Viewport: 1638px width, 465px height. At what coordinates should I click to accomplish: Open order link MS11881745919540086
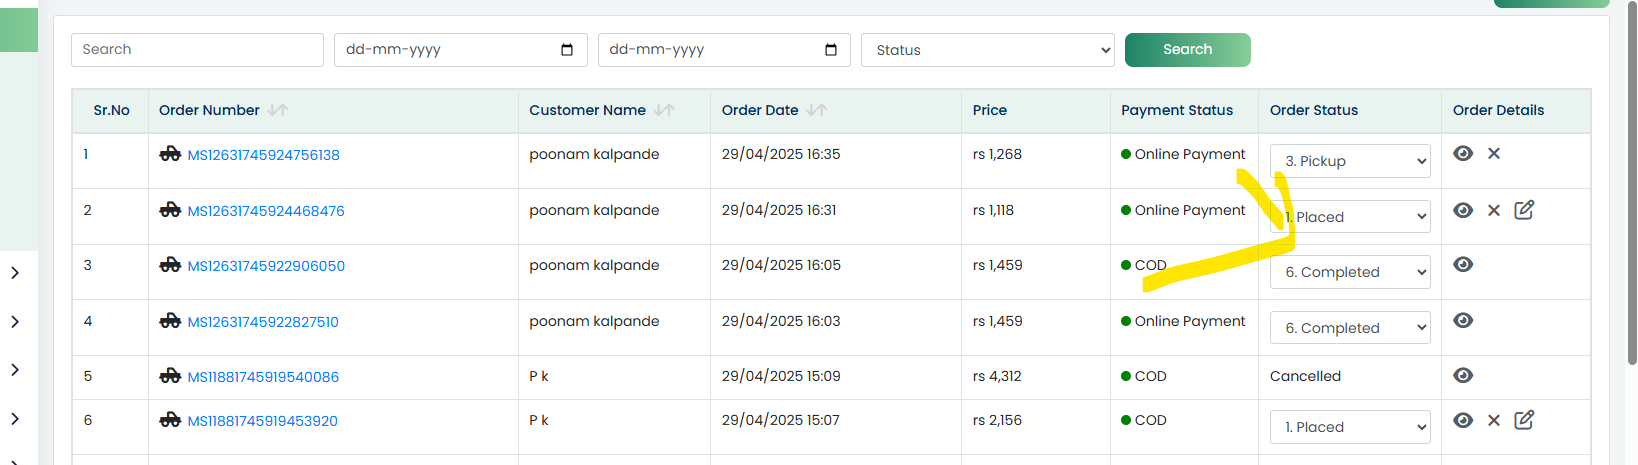pyautogui.click(x=263, y=377)
